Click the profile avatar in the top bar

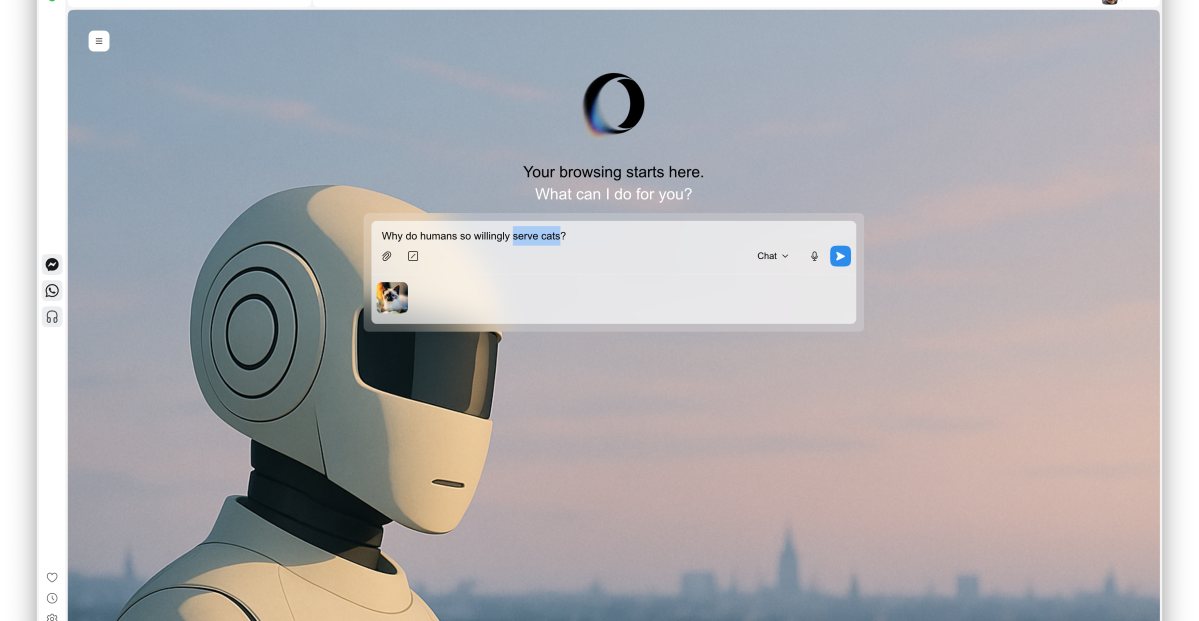click(1109, 1)
